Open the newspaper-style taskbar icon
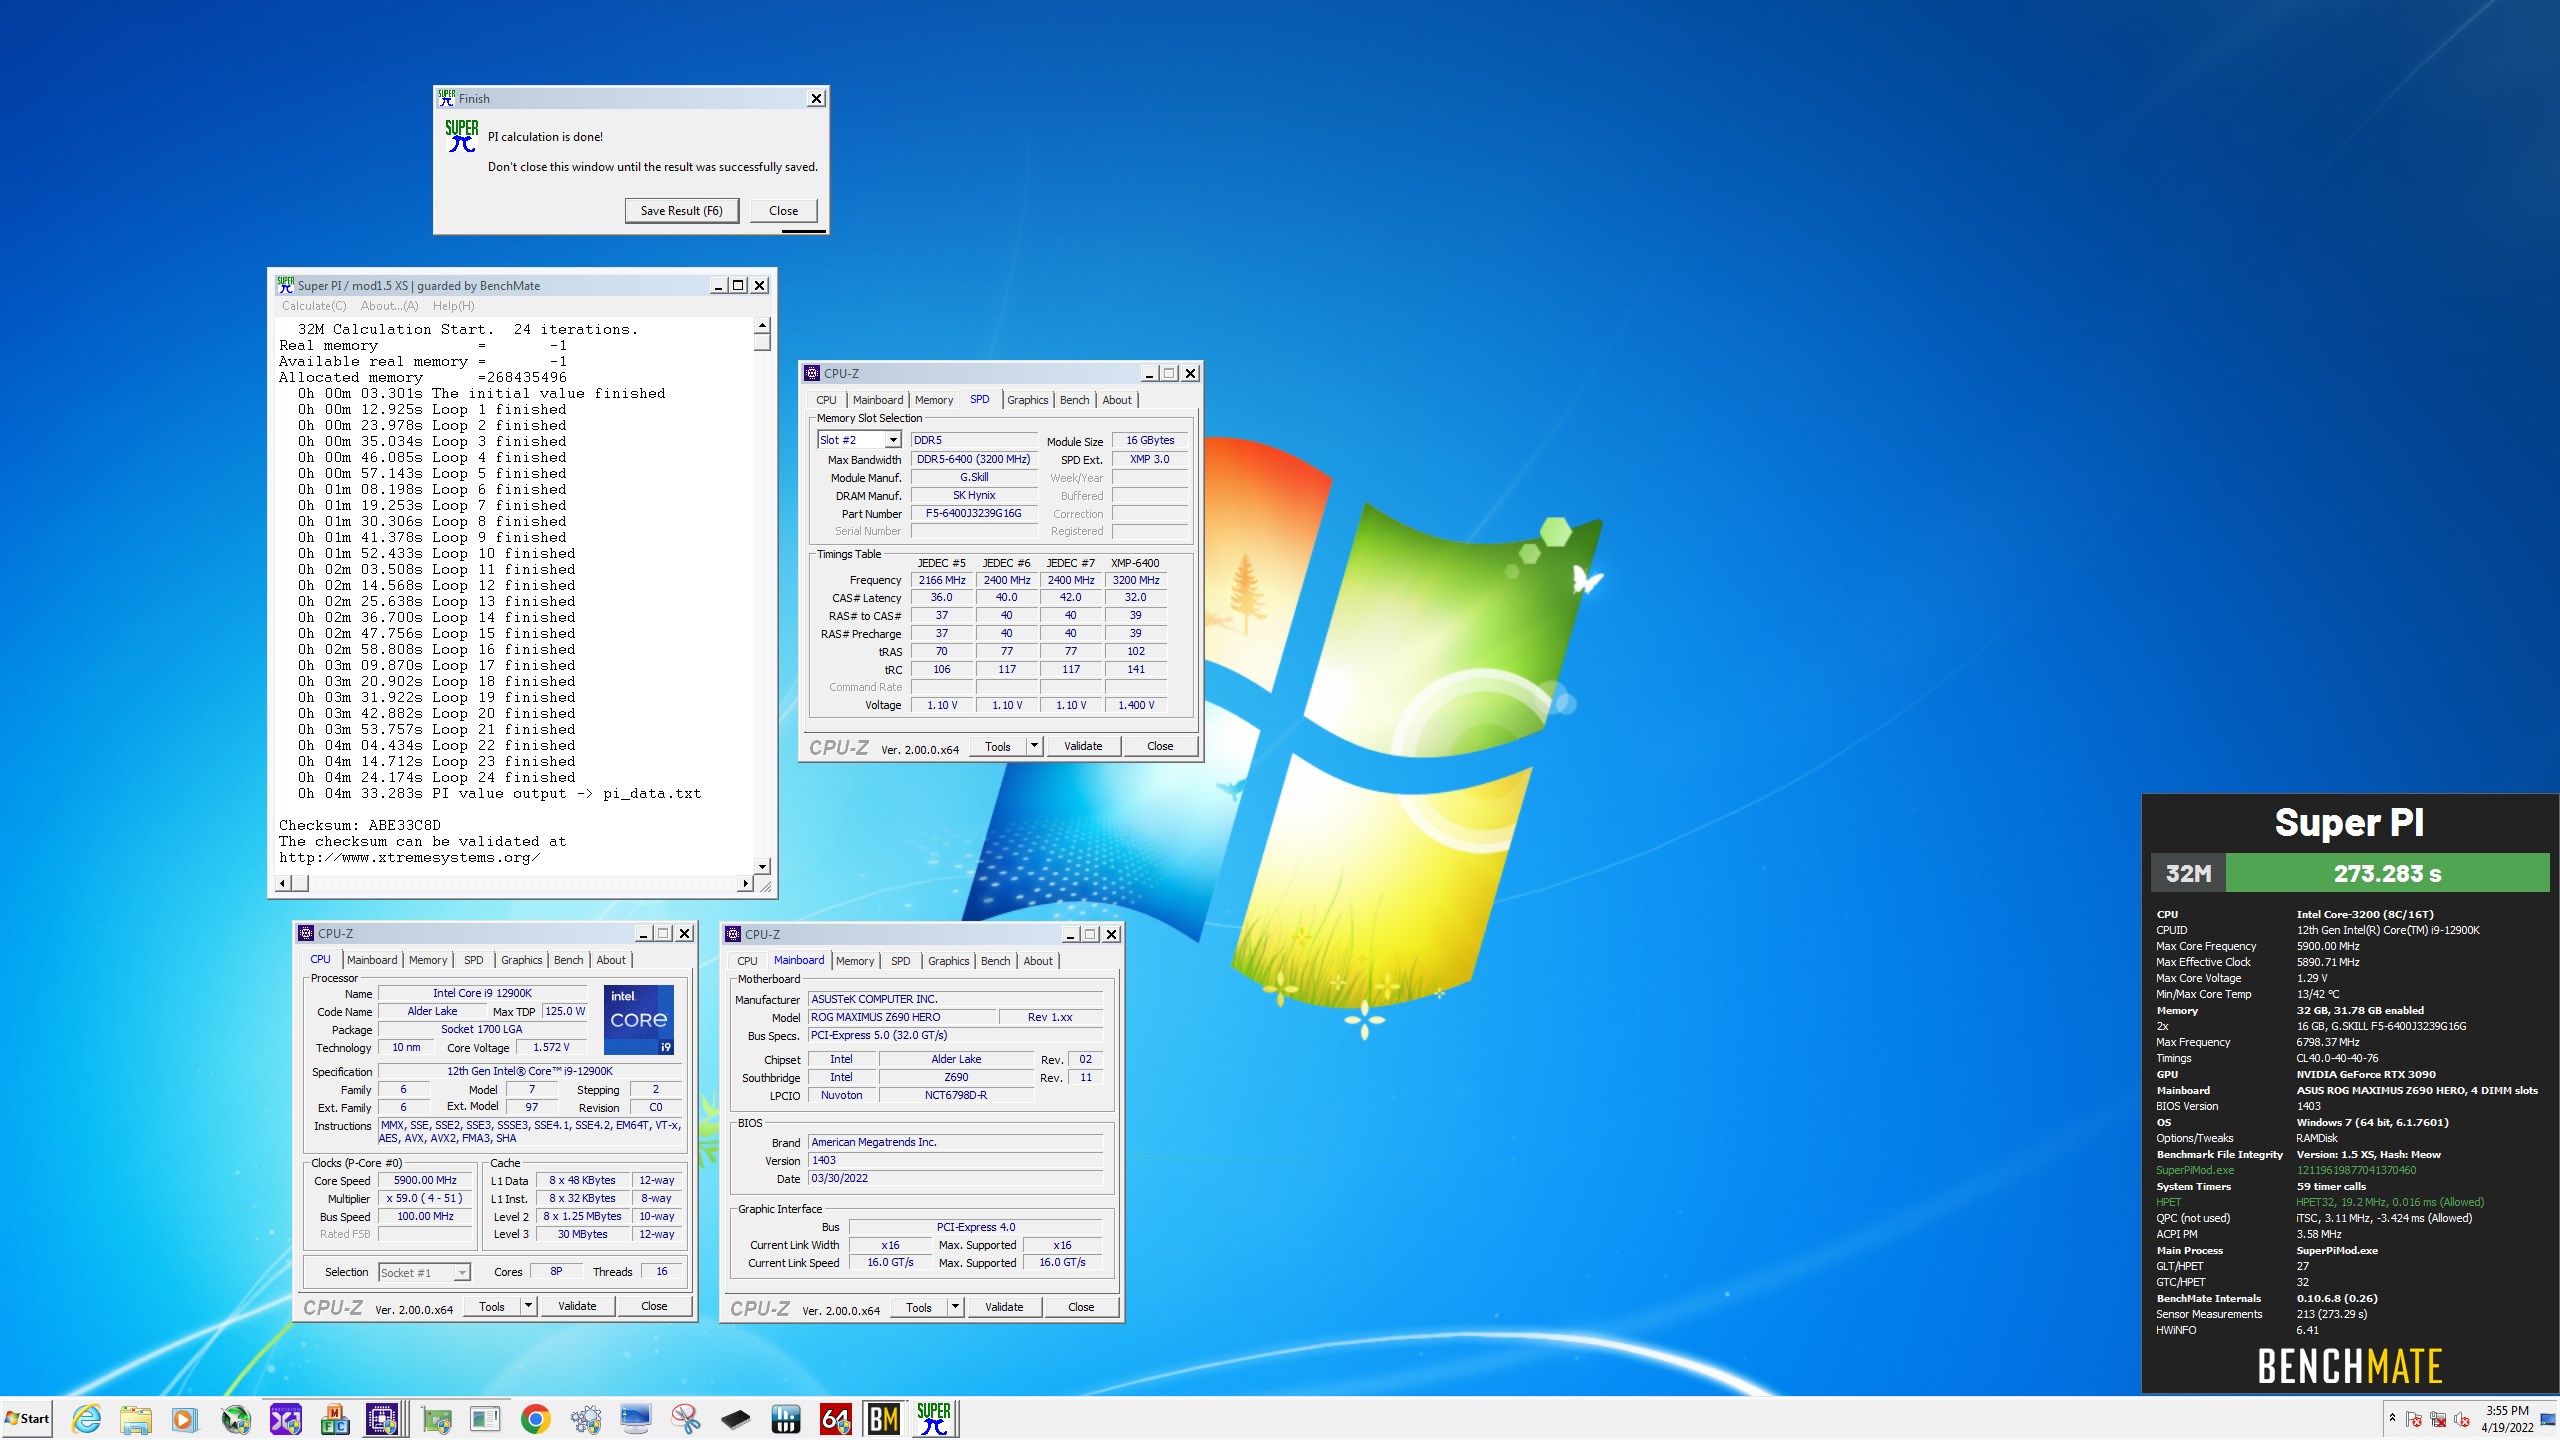 486,1418
